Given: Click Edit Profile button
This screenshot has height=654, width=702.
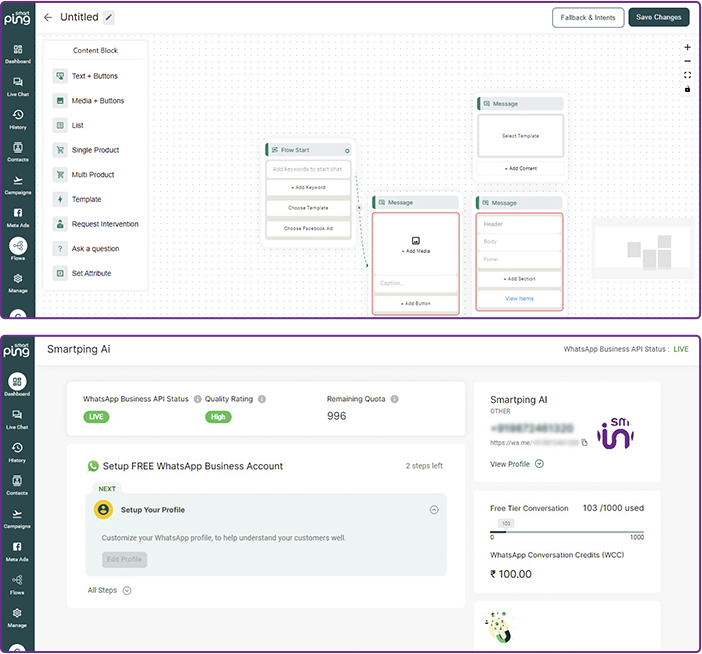Looking at the screenshot, I should pyautogui.click(x=124, y=560).
